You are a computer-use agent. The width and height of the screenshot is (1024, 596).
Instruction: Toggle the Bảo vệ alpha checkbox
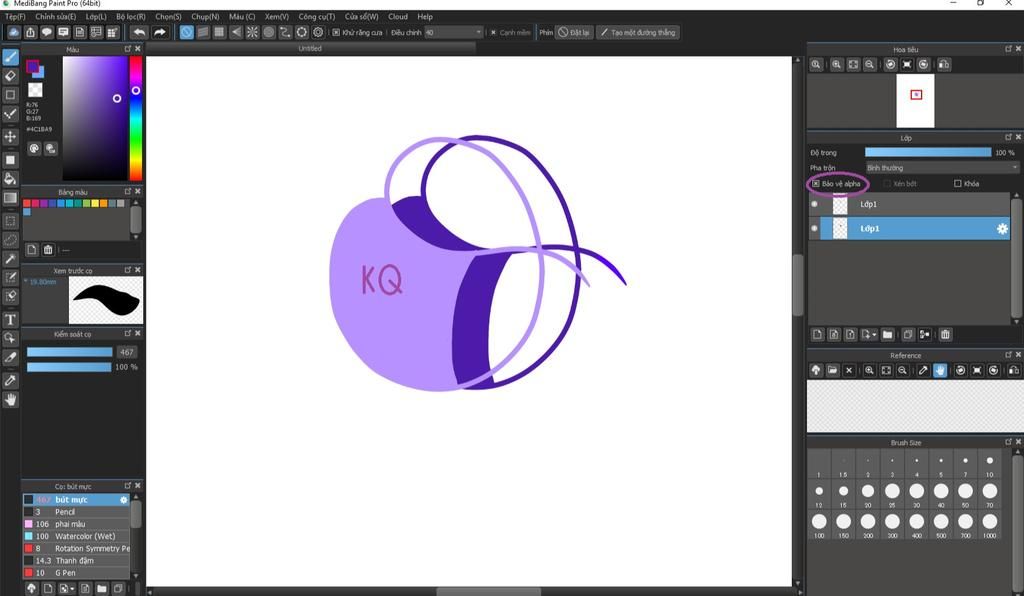(x=816, y=184)
